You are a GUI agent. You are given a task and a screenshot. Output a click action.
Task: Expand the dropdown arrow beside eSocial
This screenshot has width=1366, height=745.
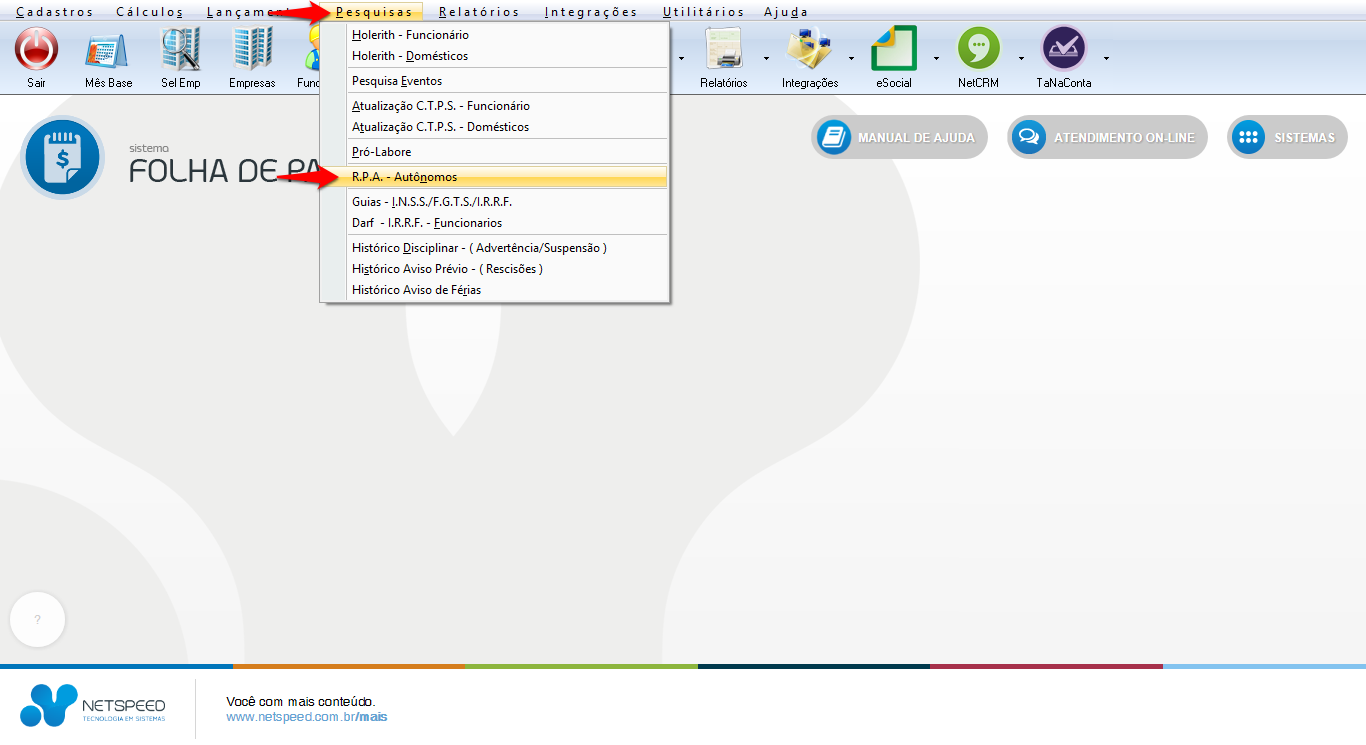click(x=936, y=58)
